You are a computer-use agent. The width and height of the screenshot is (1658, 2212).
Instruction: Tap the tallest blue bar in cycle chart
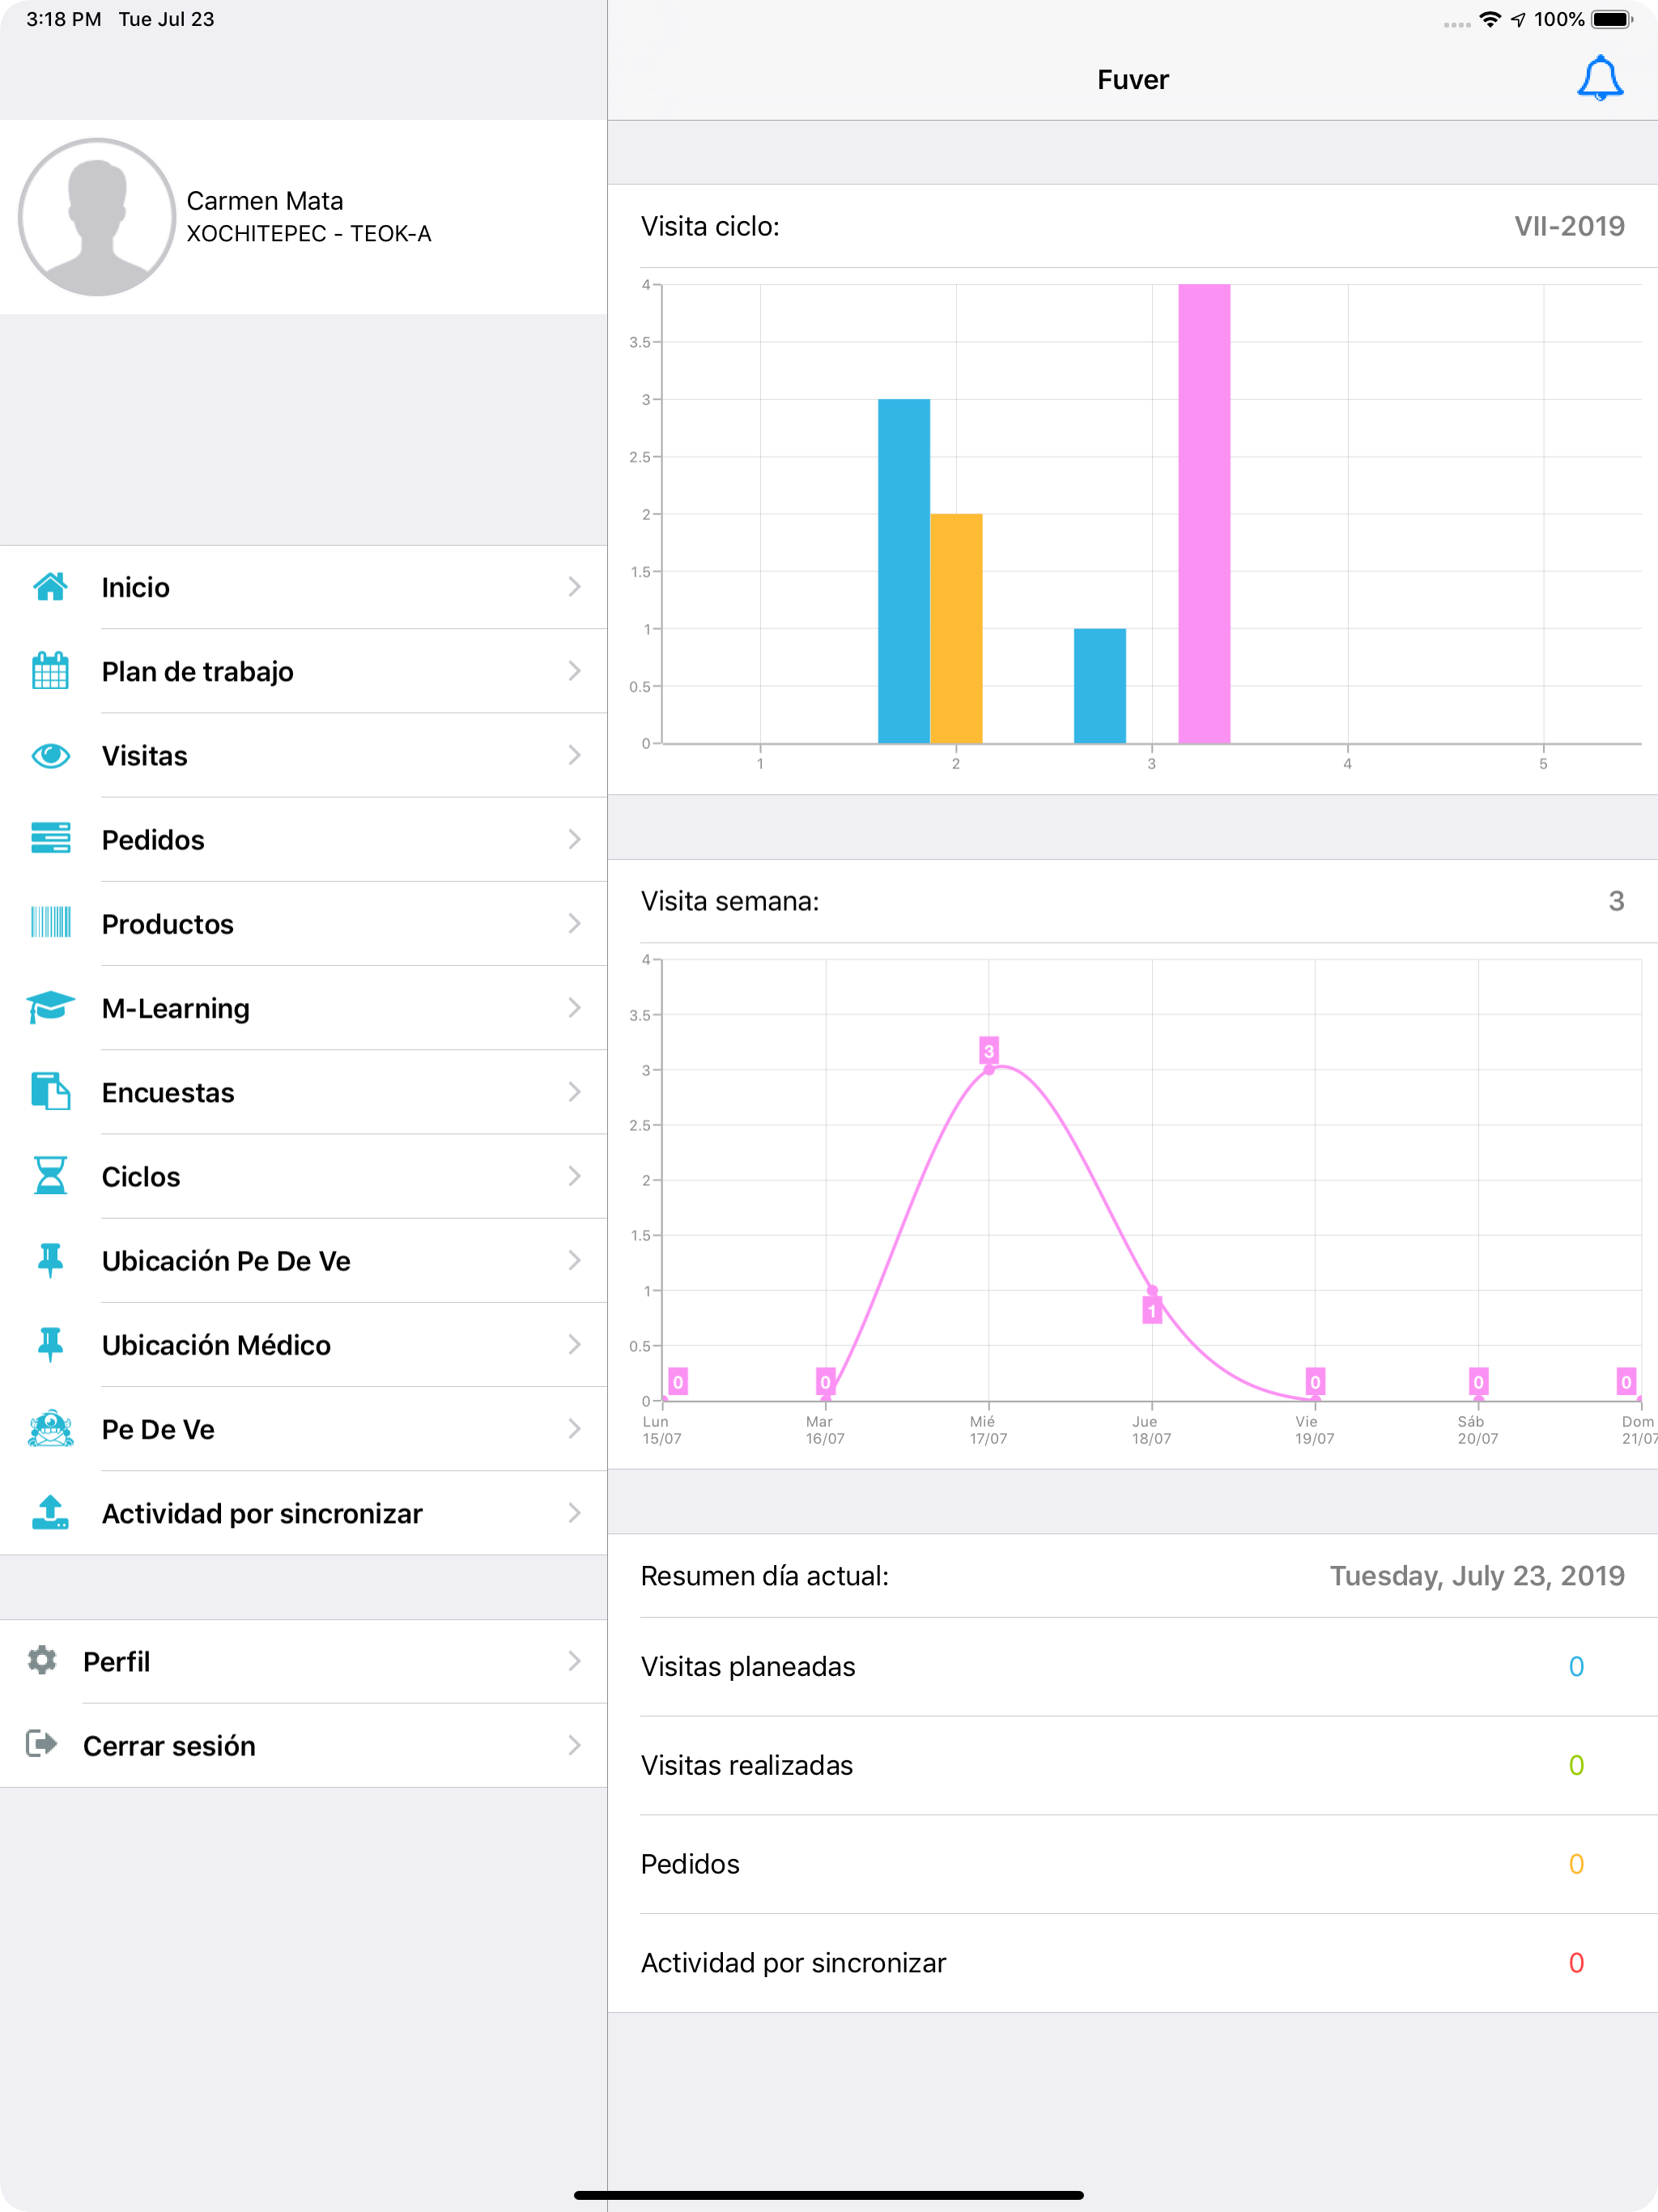[904, 571]
